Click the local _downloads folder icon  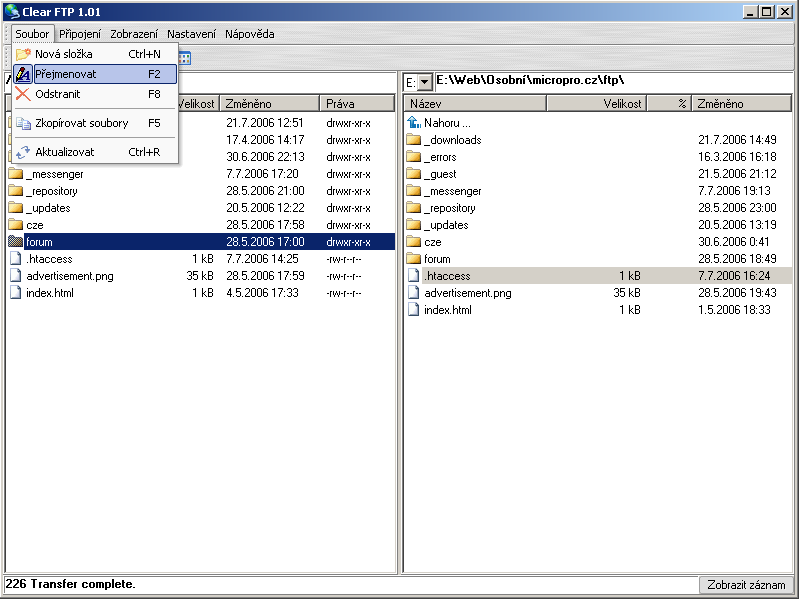[414, 140]
